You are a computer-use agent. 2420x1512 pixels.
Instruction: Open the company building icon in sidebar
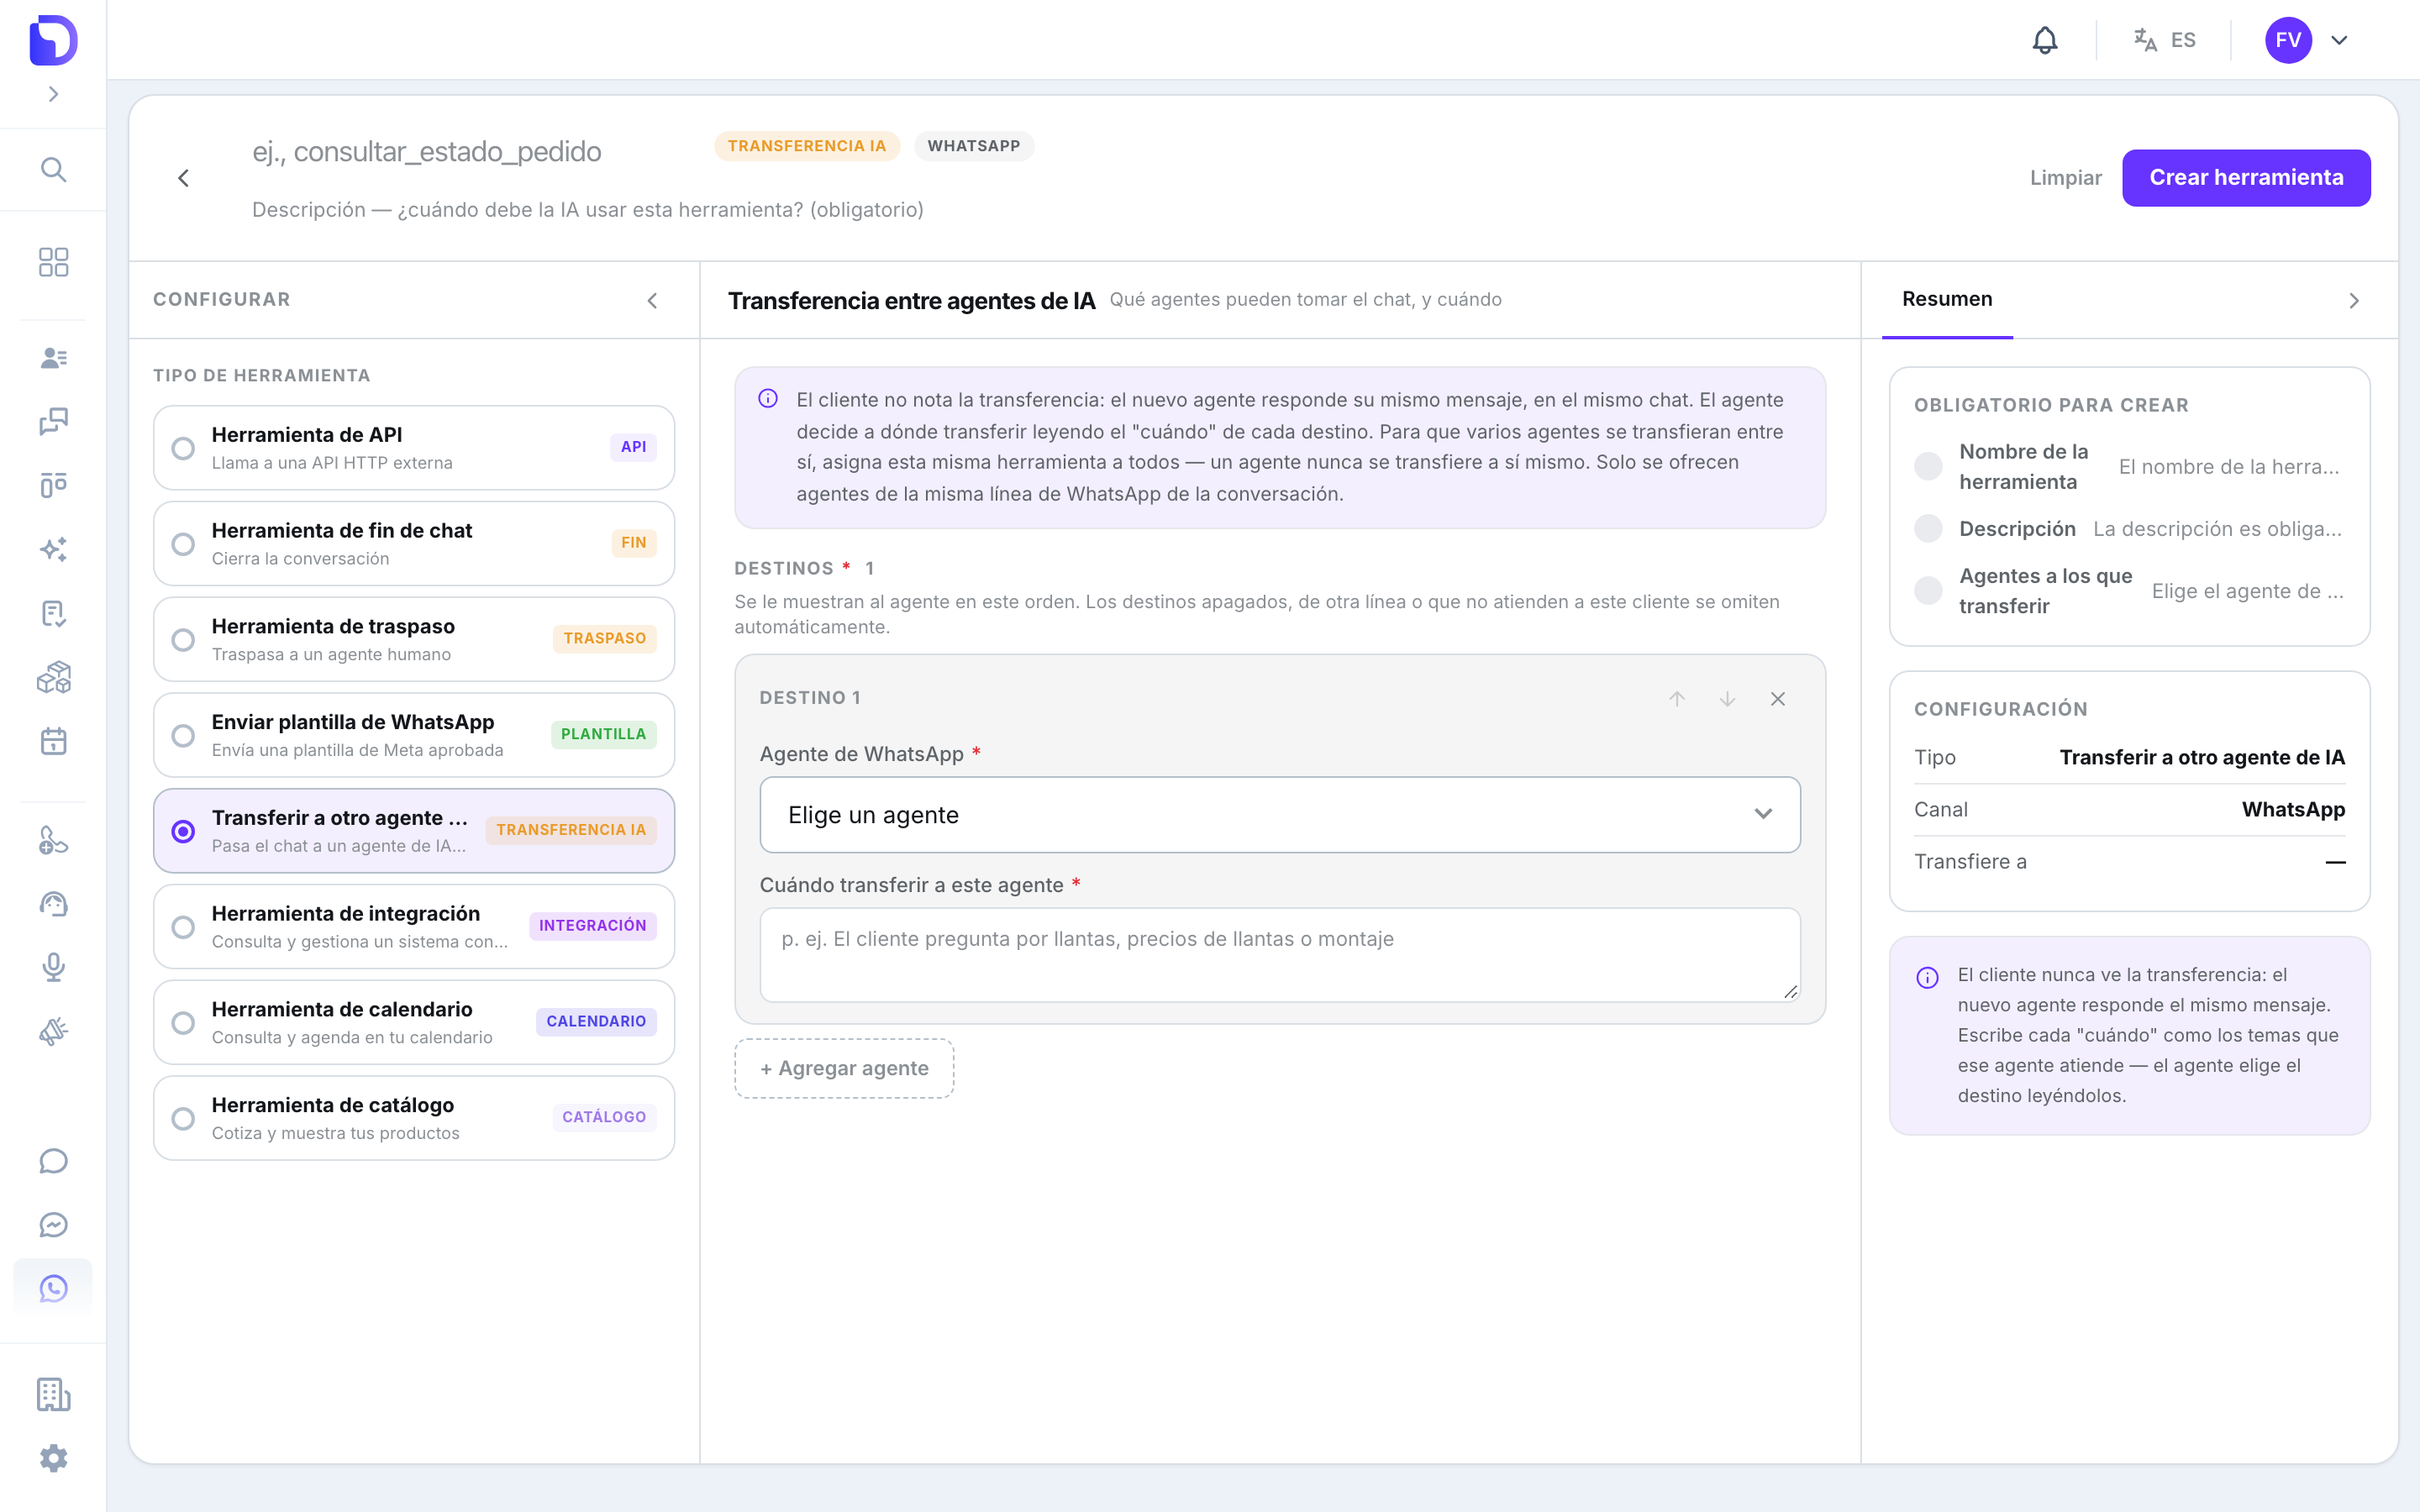tap(53, 1394)
